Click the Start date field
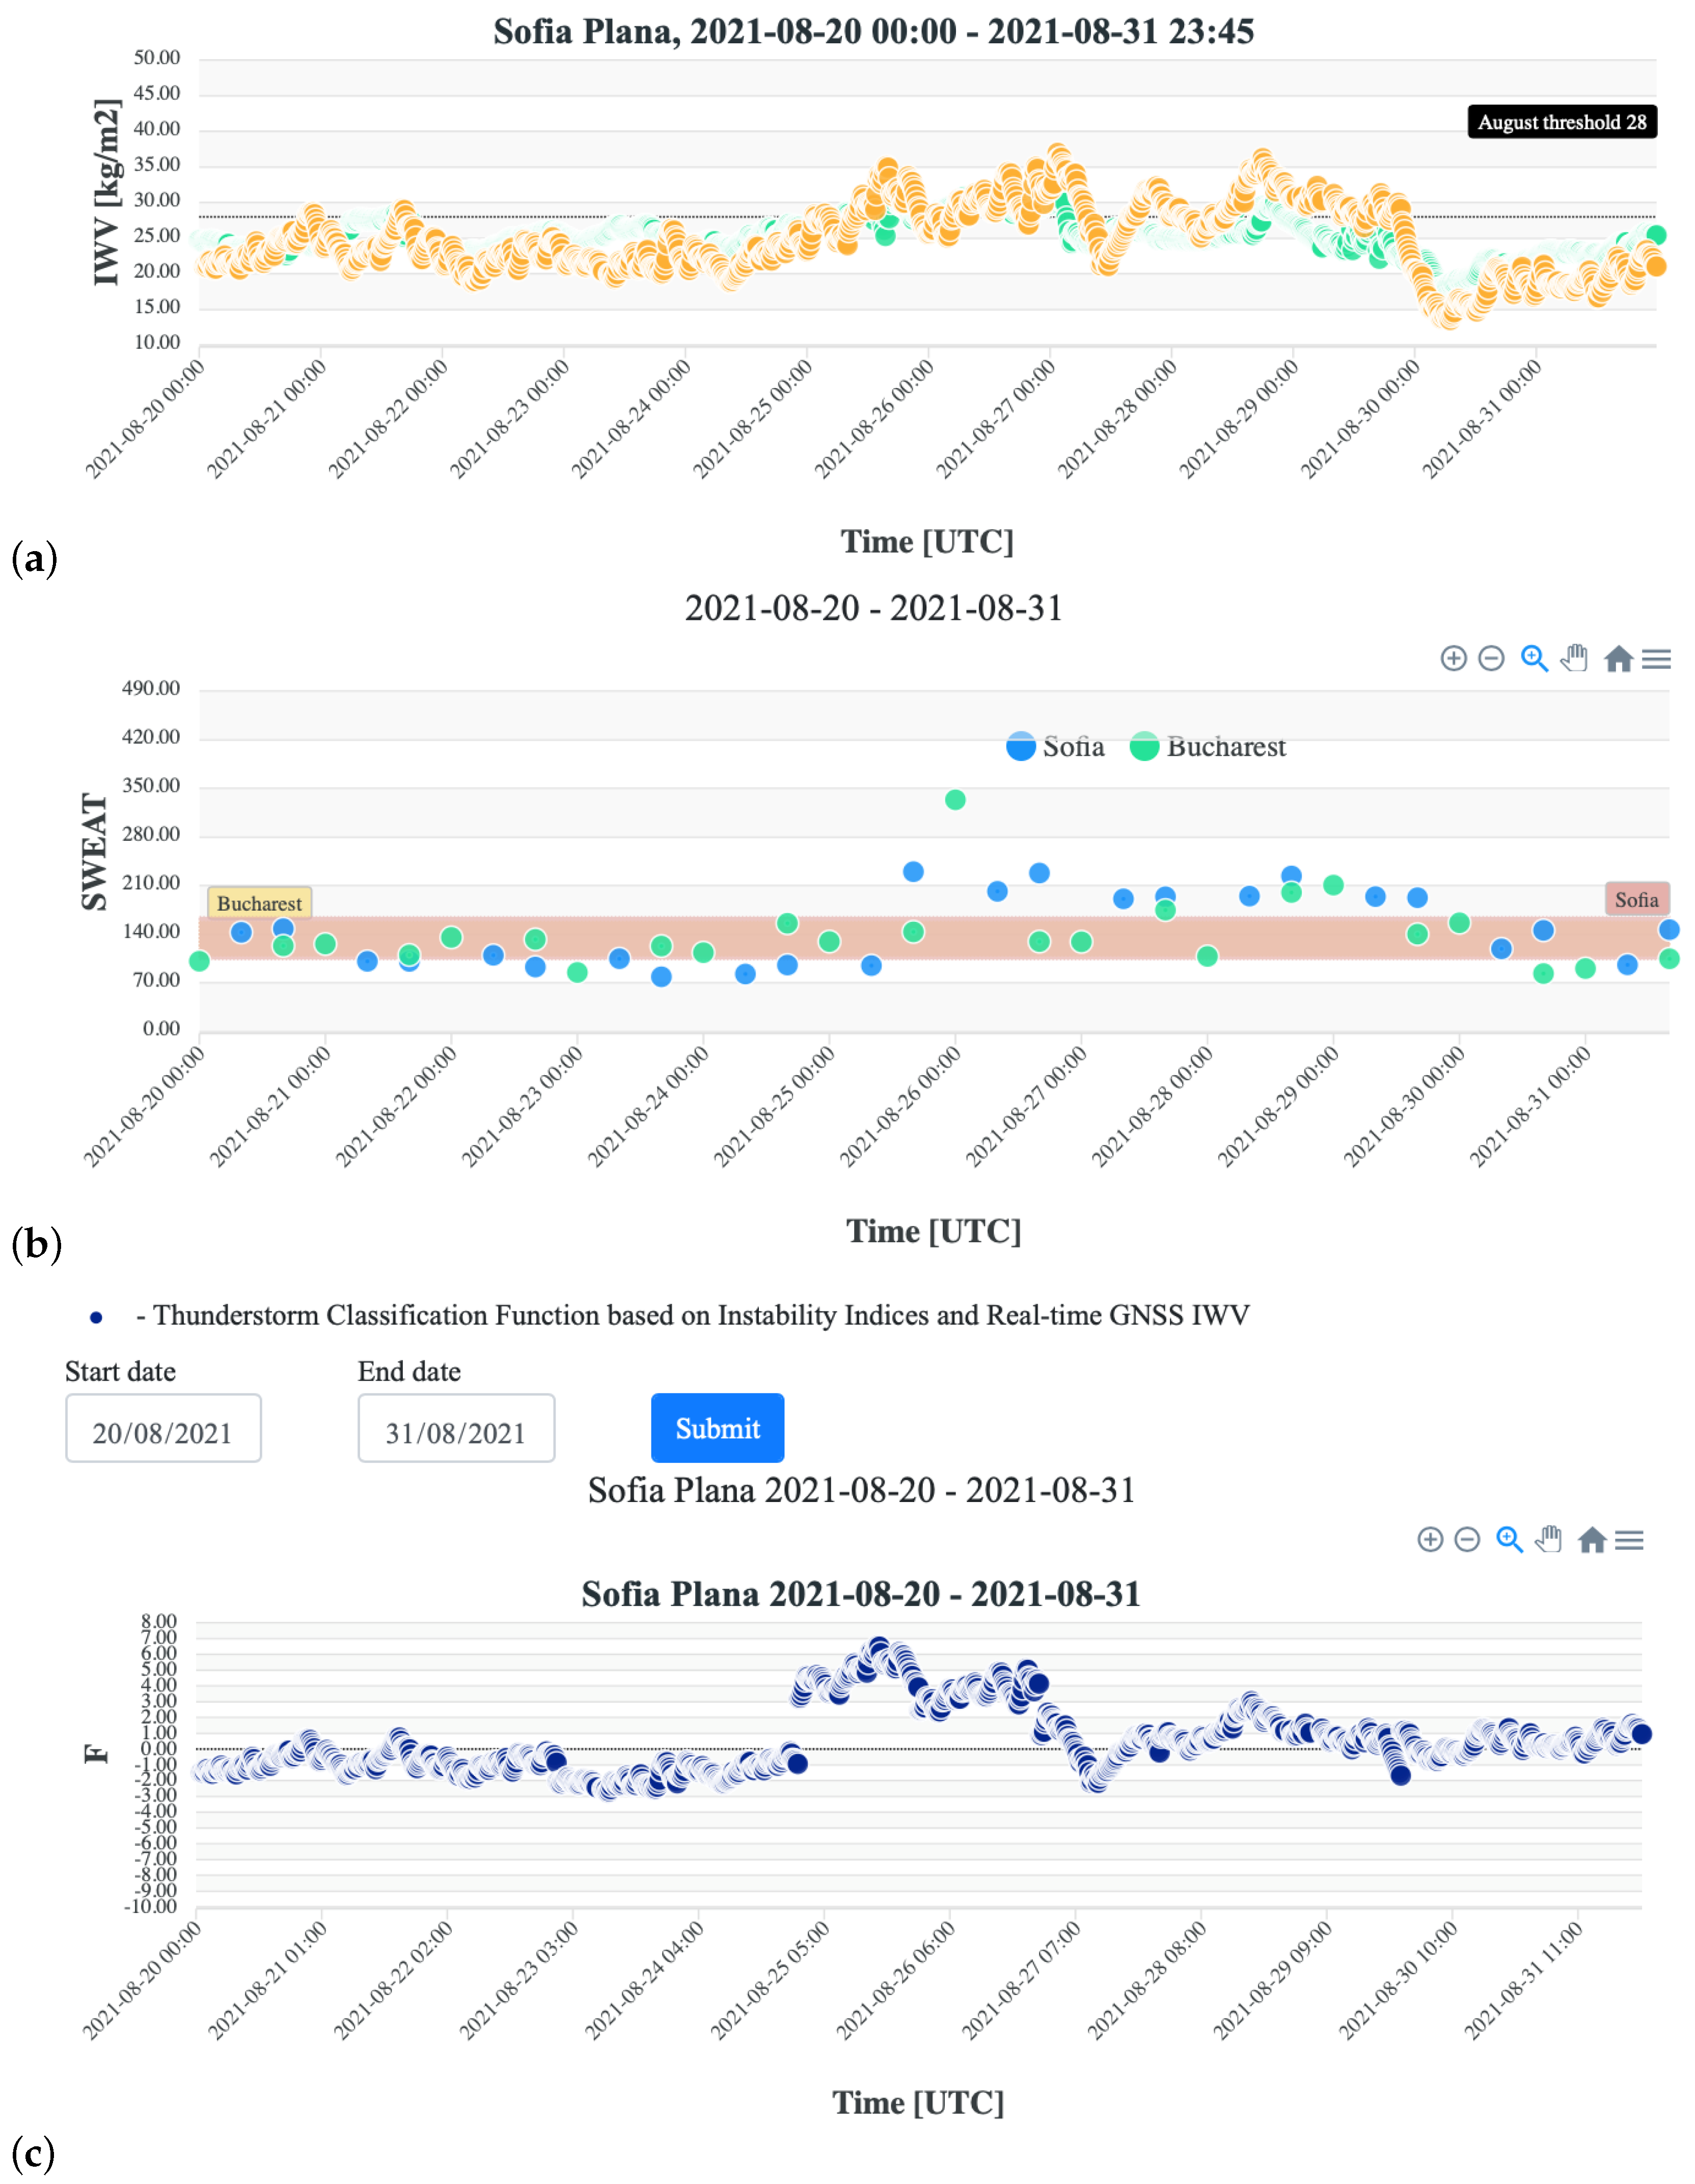This screenshot has height=2184, width=1695. tap(163, 1428)
